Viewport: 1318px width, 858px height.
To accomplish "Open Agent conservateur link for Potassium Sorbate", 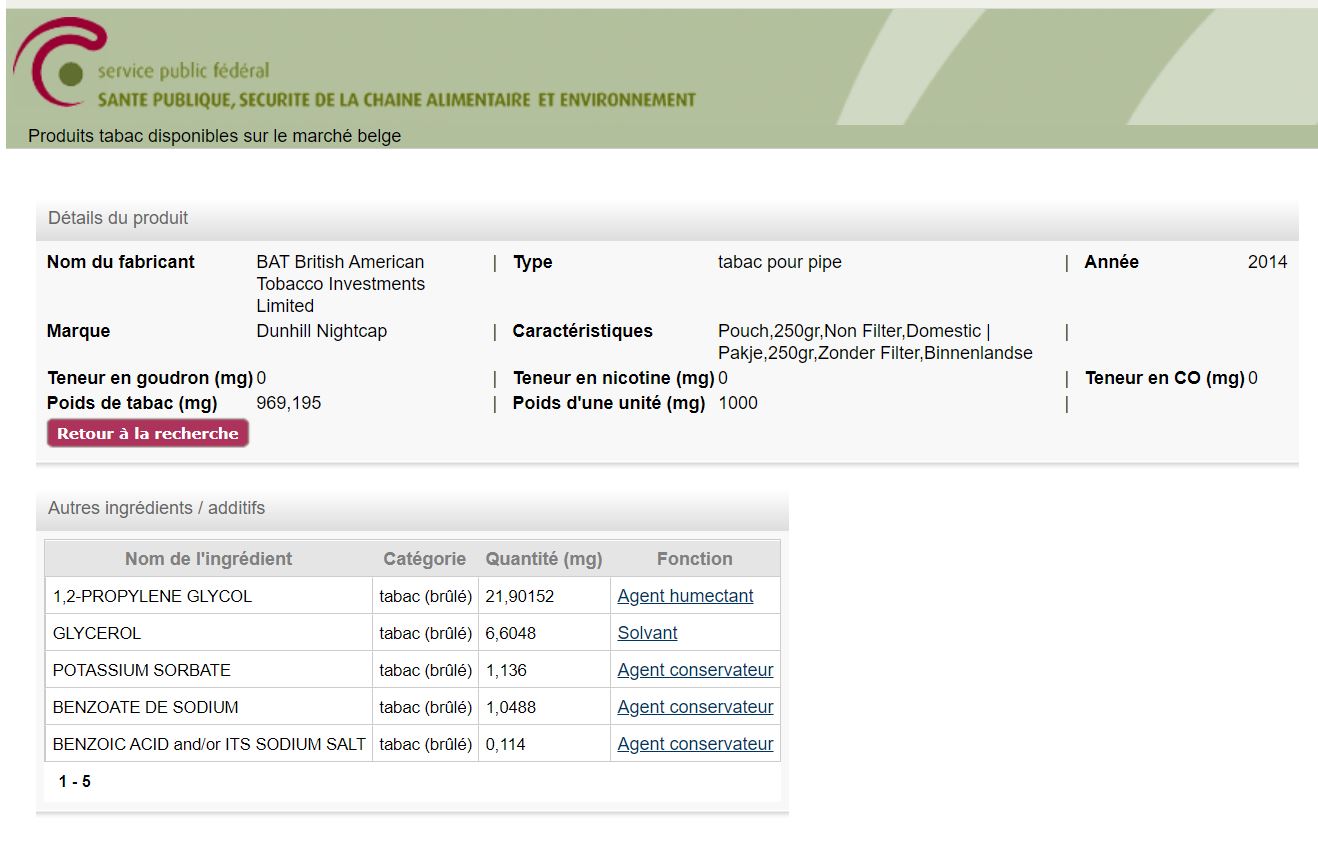I will 695,670.
